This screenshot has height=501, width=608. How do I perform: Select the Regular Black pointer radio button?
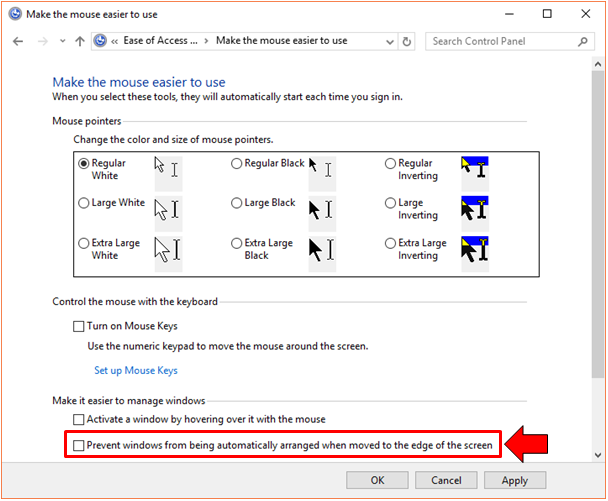(x=237, y=164)
